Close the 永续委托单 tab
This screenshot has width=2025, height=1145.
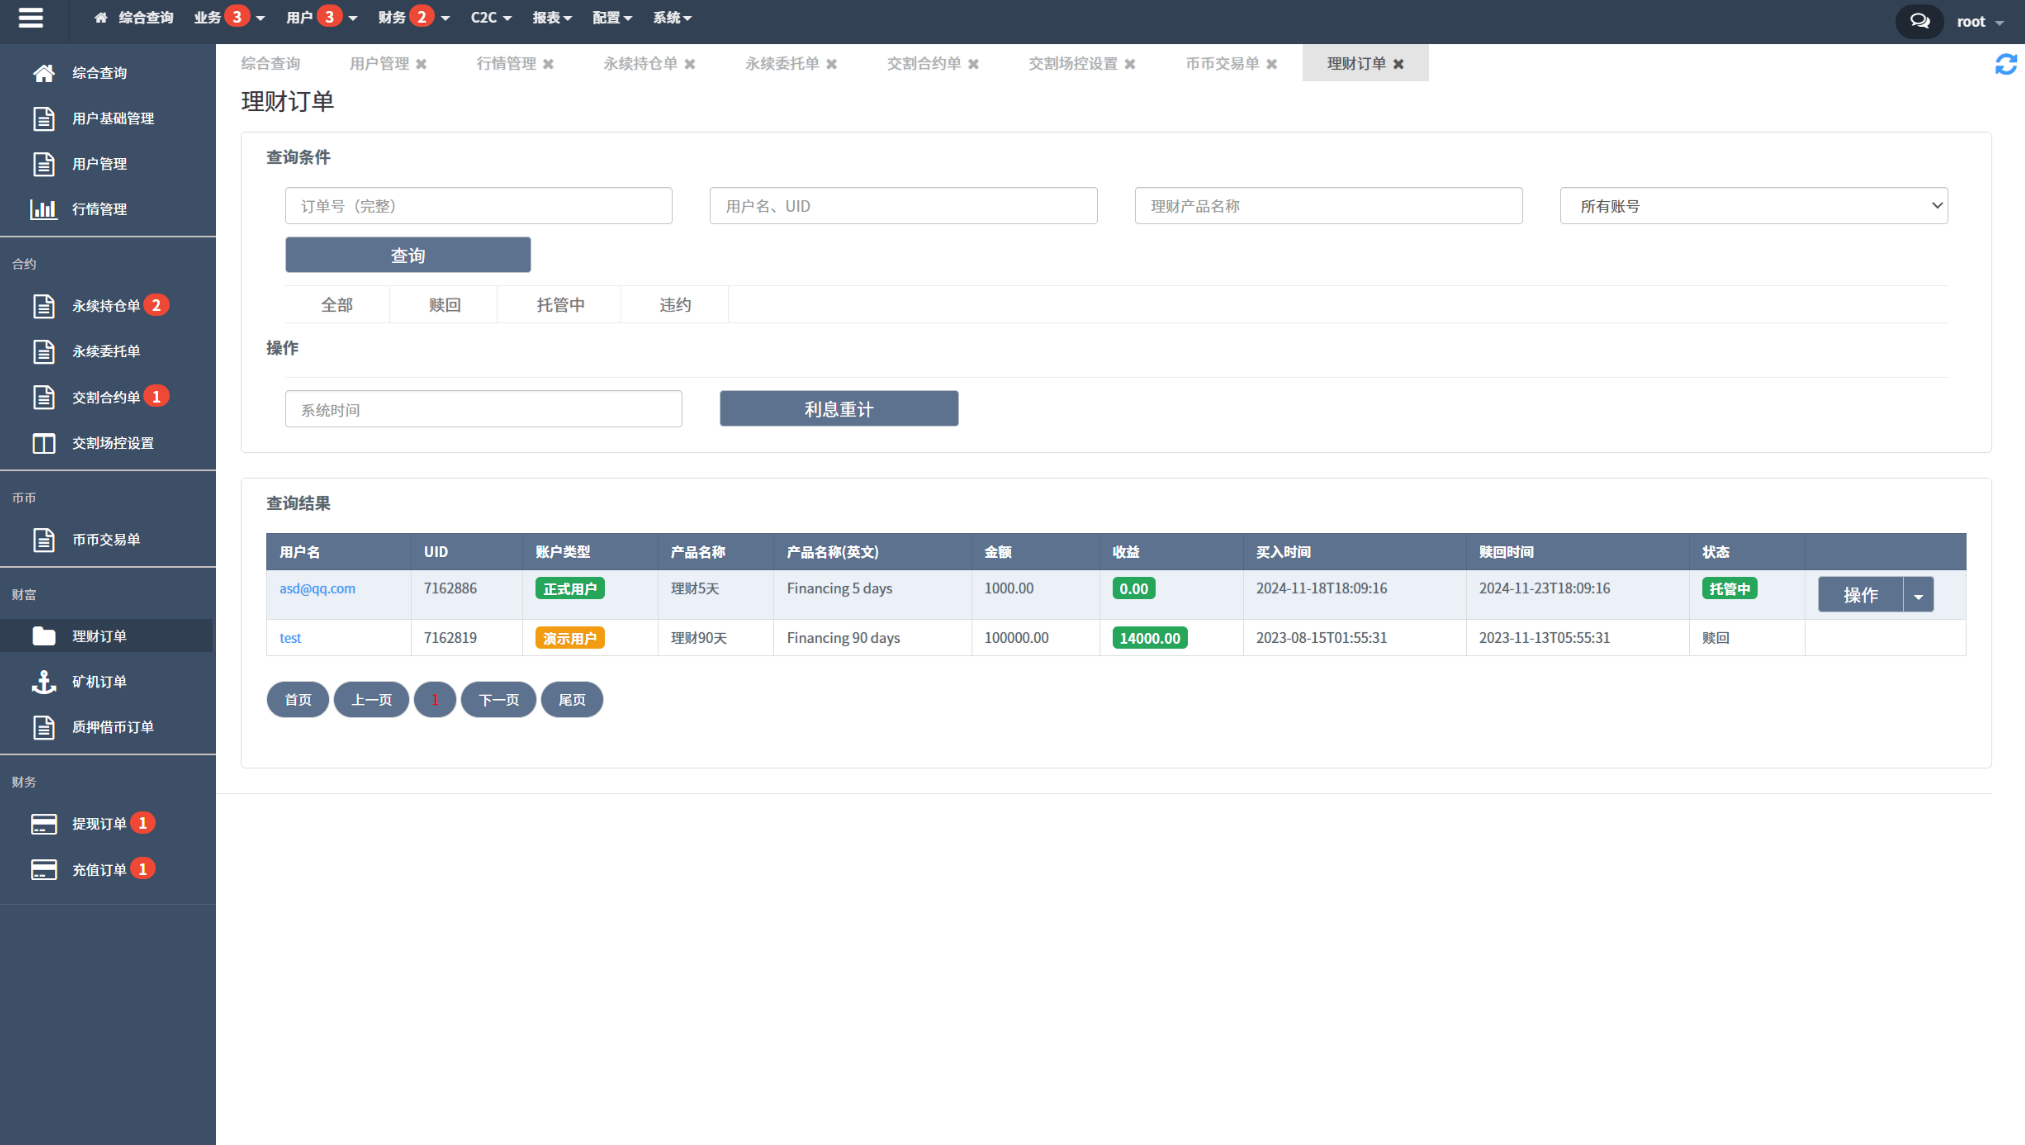pyautogui.click(x=832, y=64)
